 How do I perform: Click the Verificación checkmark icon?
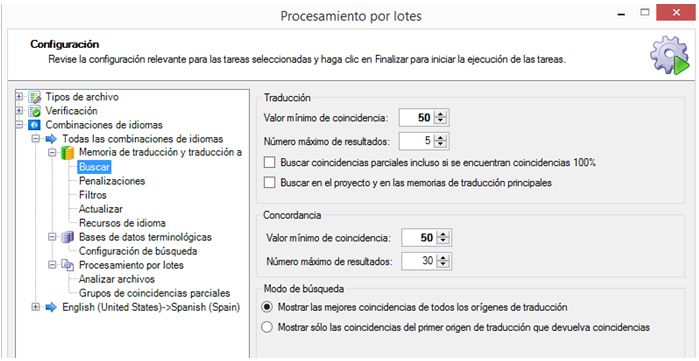[x=34, y=111]
